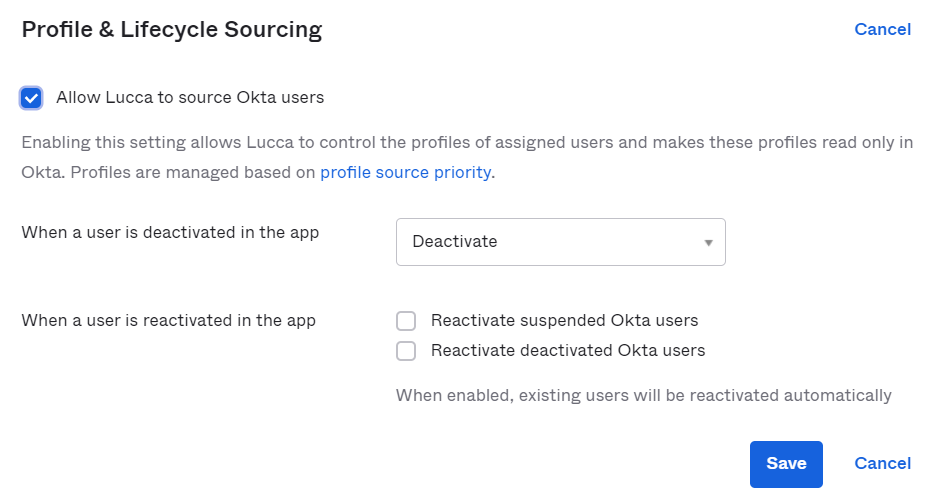This screenshot has height=500, width=929.
Task: Tick Reactivate deactivated Okta users checkbox
Action: [406, 351]
